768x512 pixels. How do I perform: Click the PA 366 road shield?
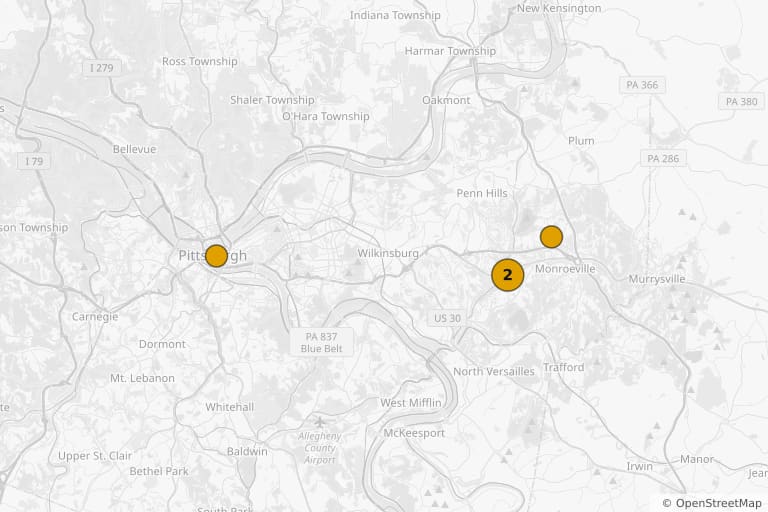[x=642, y=85]
